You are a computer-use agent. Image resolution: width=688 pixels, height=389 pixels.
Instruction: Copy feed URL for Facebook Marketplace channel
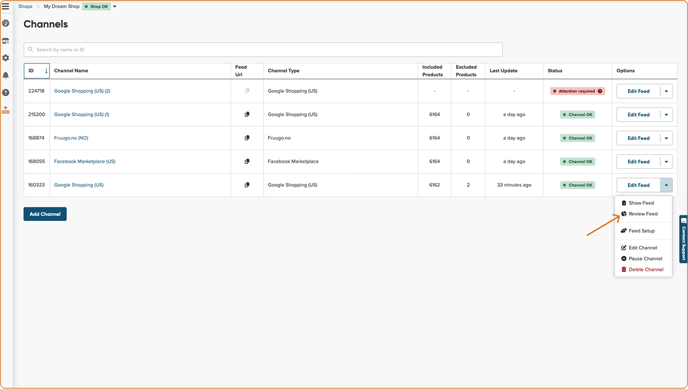point(247,161)
